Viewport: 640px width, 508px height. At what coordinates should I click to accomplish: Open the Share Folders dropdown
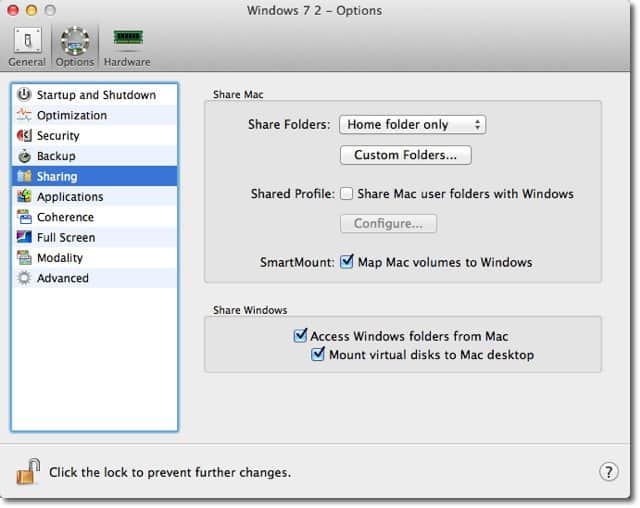[412, 124]
